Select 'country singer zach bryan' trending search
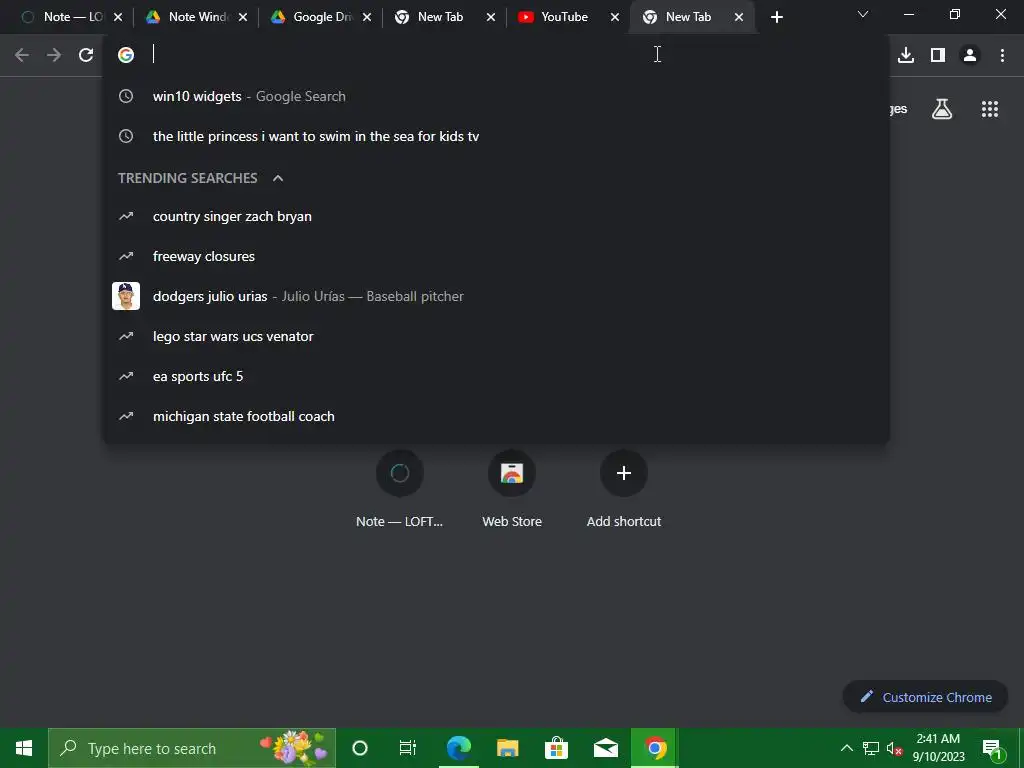This screenshot has width=1024, height=768. [x=496, y=217]
